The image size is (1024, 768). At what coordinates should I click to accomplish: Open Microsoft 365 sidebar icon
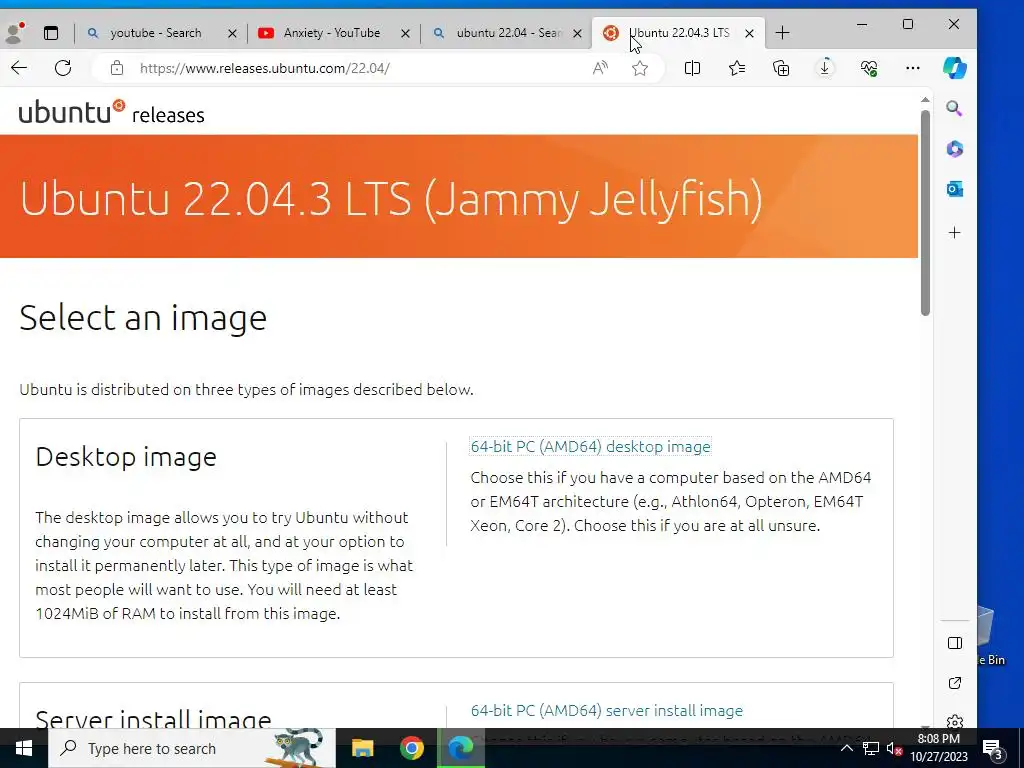[955, 149]
